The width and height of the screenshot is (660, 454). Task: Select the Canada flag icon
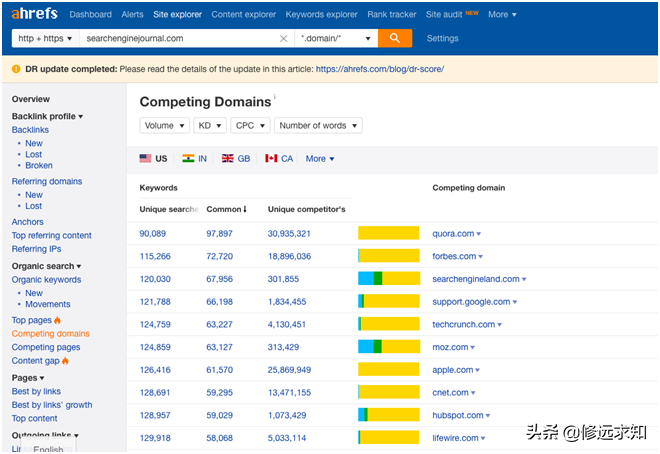[271, 158]
